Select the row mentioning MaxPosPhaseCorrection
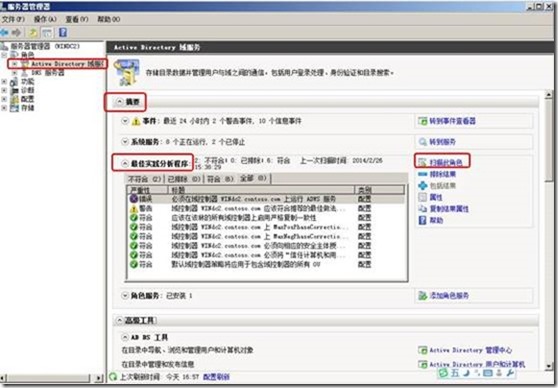The width and height of the screenshot is (558, 388). tap(266, 227)
